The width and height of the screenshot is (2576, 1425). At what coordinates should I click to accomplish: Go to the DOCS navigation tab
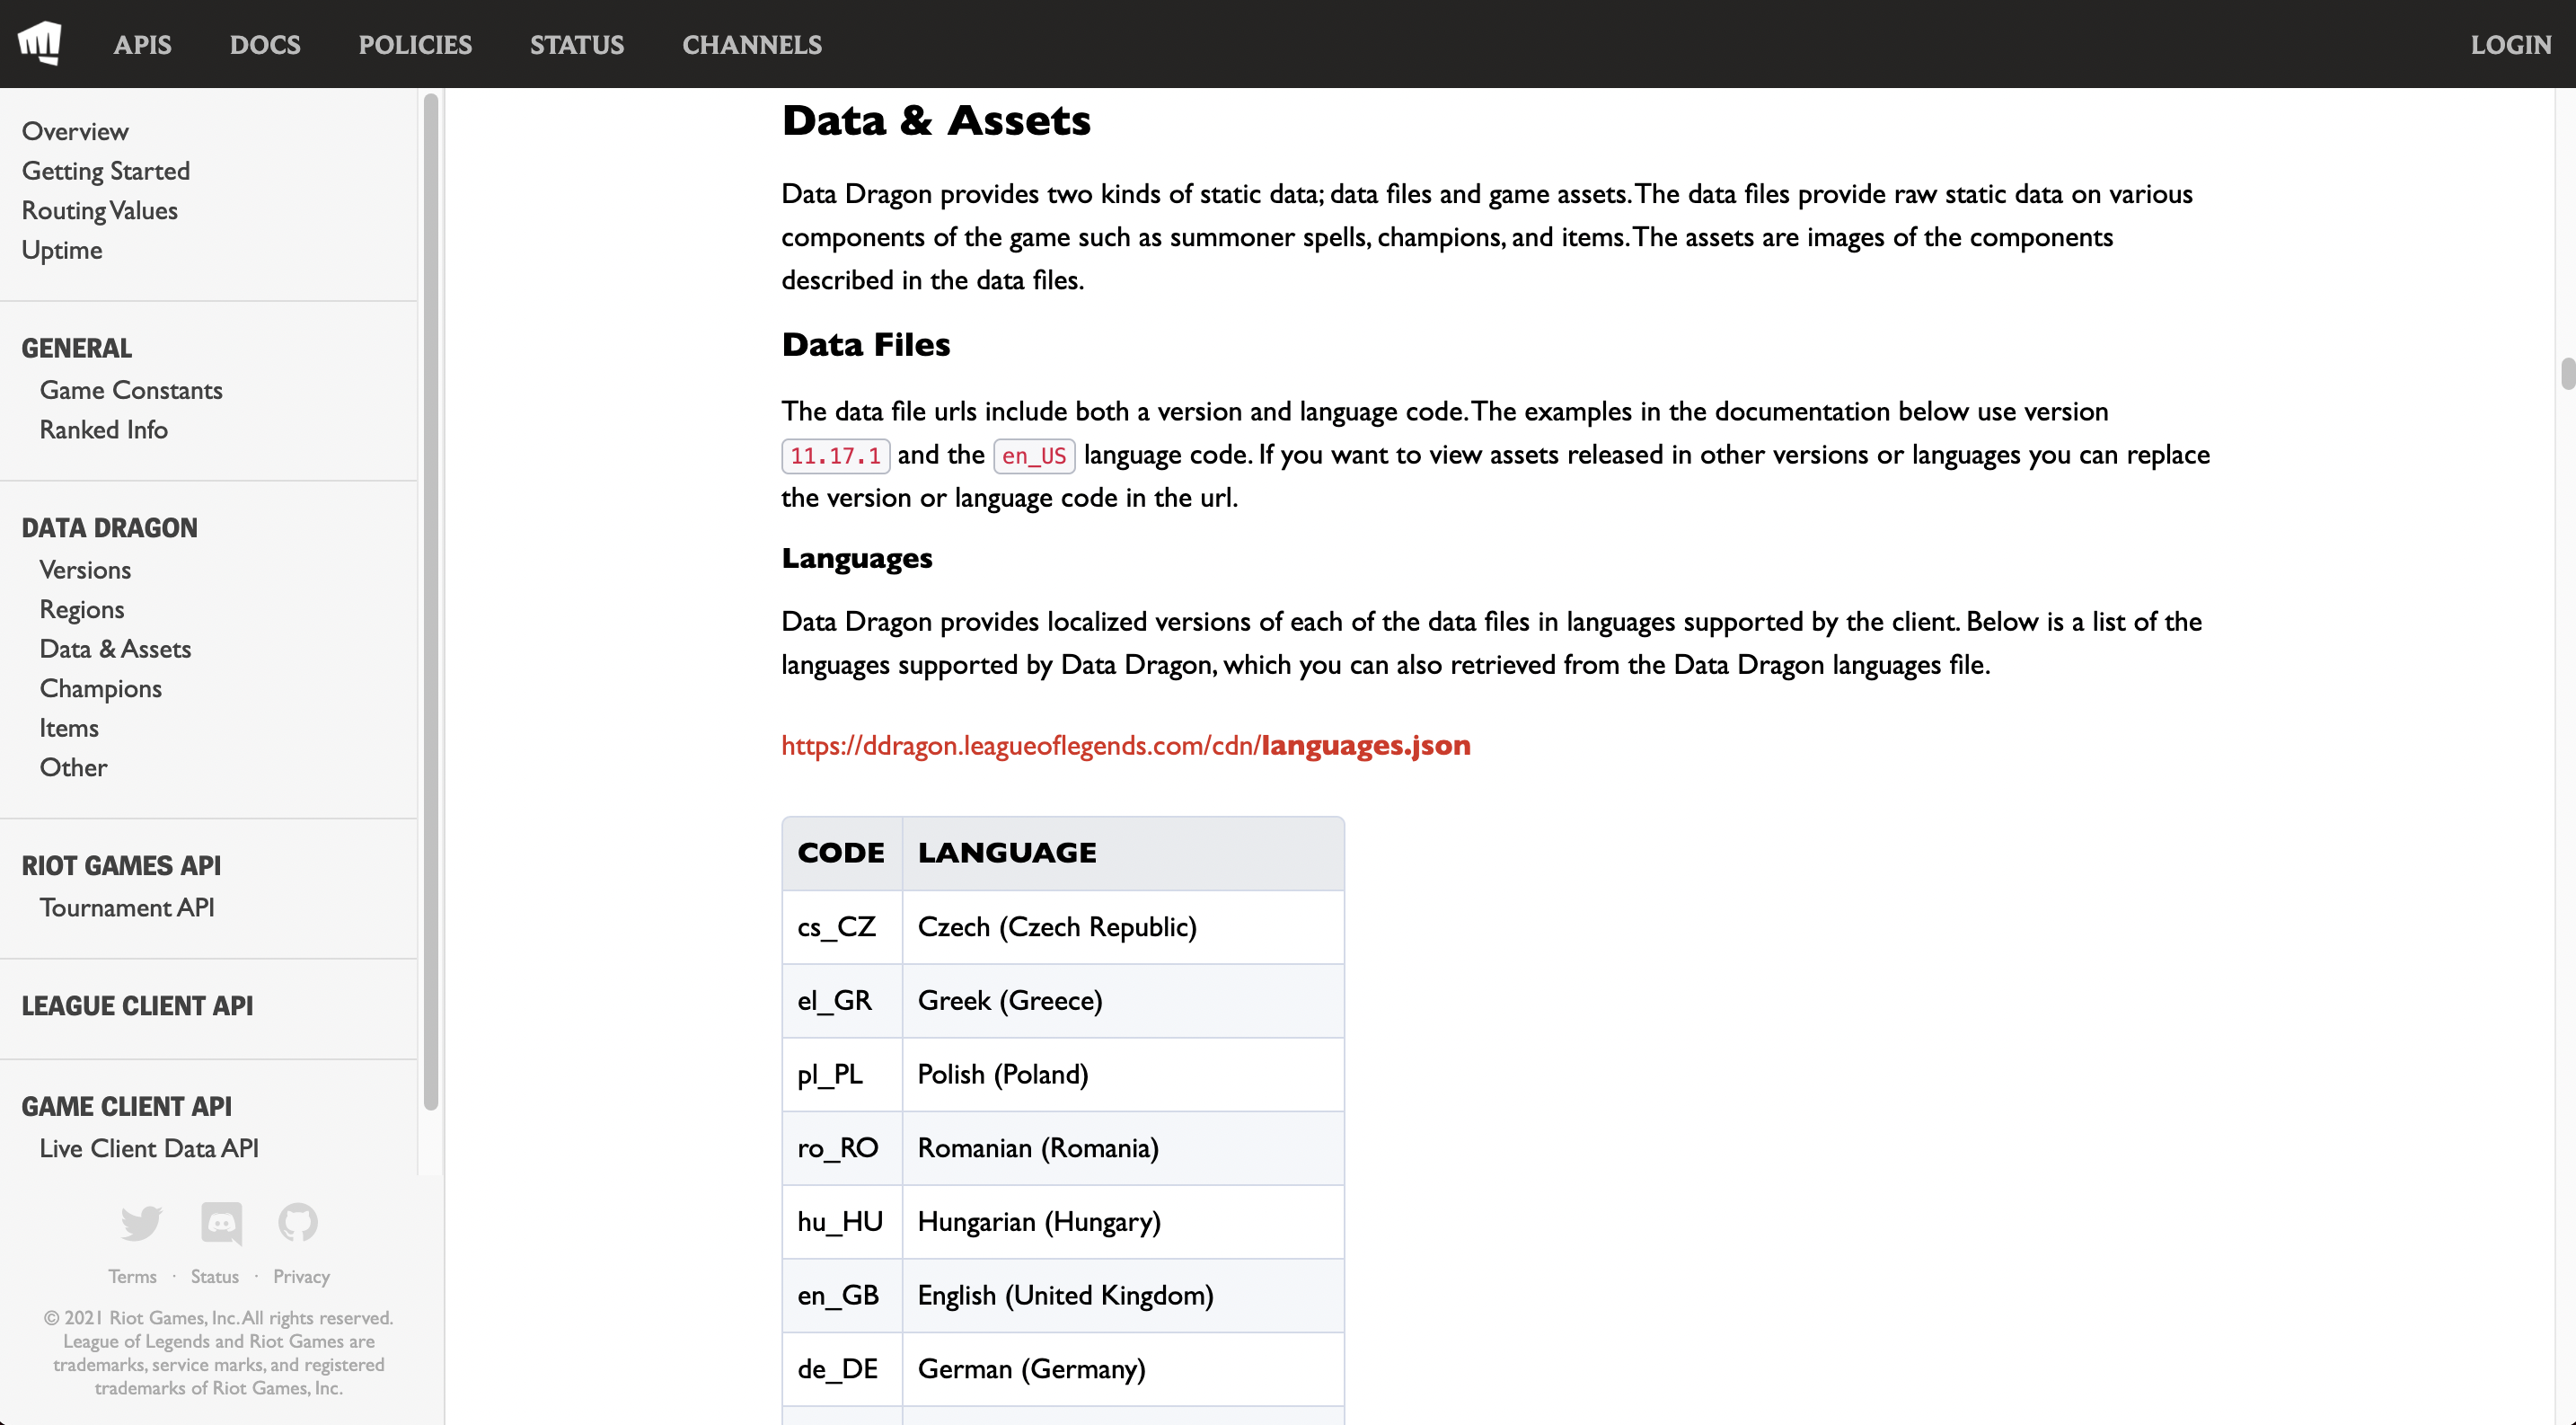tap(264, 45)
